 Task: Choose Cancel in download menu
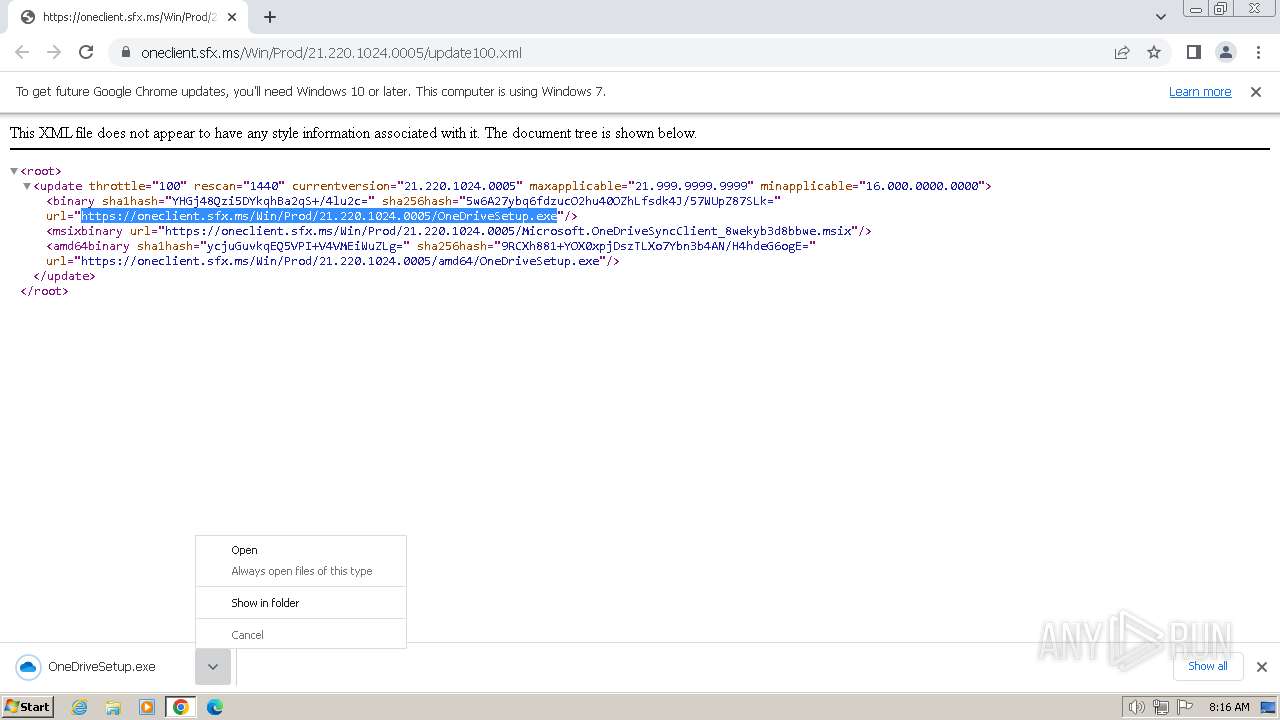[x=301, y=635]
